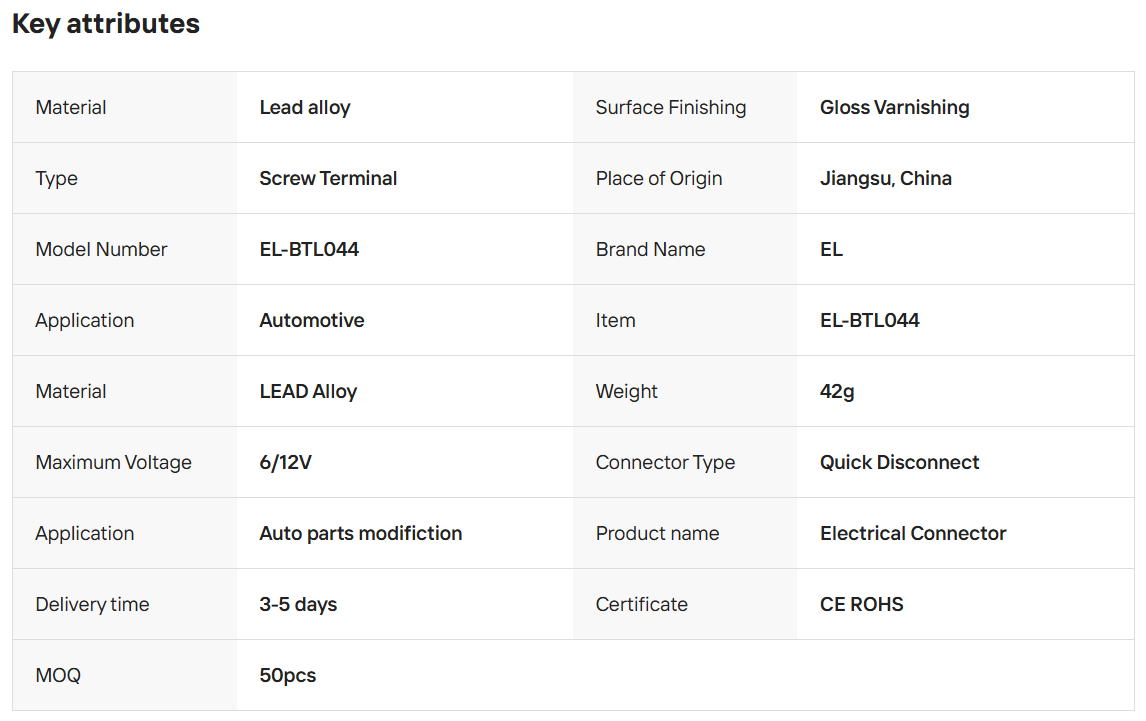
Task: Click the "Quick Disconnect" value
Action: click(x=899, y=462)
